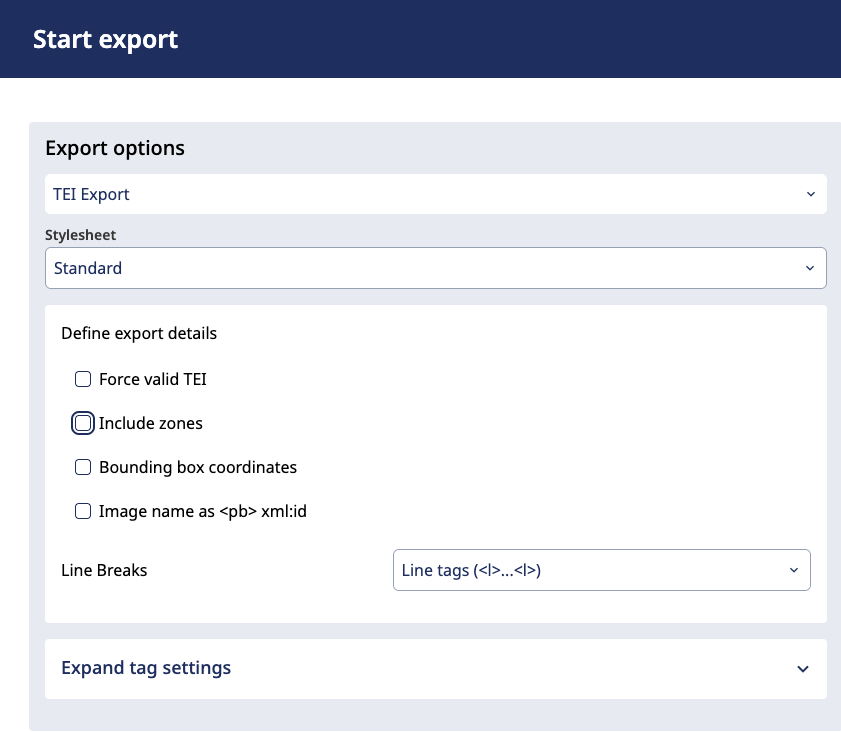
Task: Expand the tag settings section
Action: tap(434, 668)
